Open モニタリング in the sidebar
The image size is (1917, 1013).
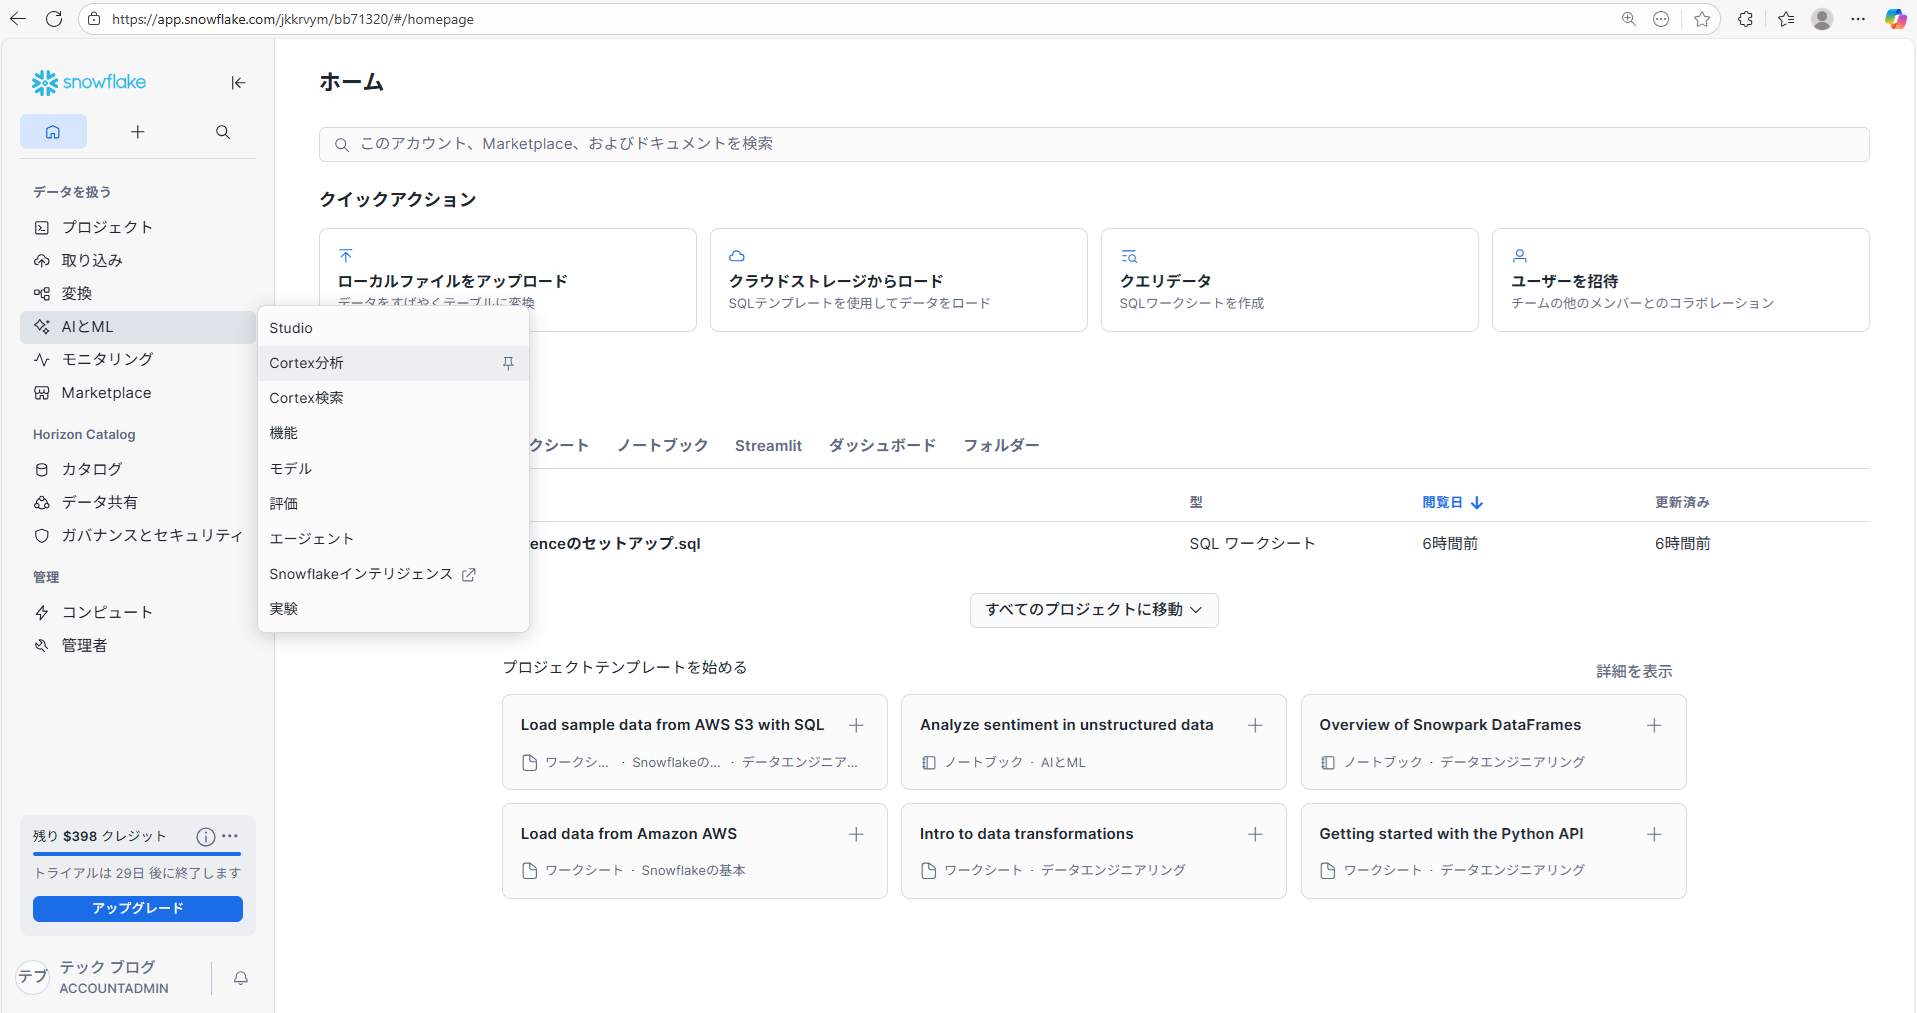pyautogui.click(x=138, y=359)
